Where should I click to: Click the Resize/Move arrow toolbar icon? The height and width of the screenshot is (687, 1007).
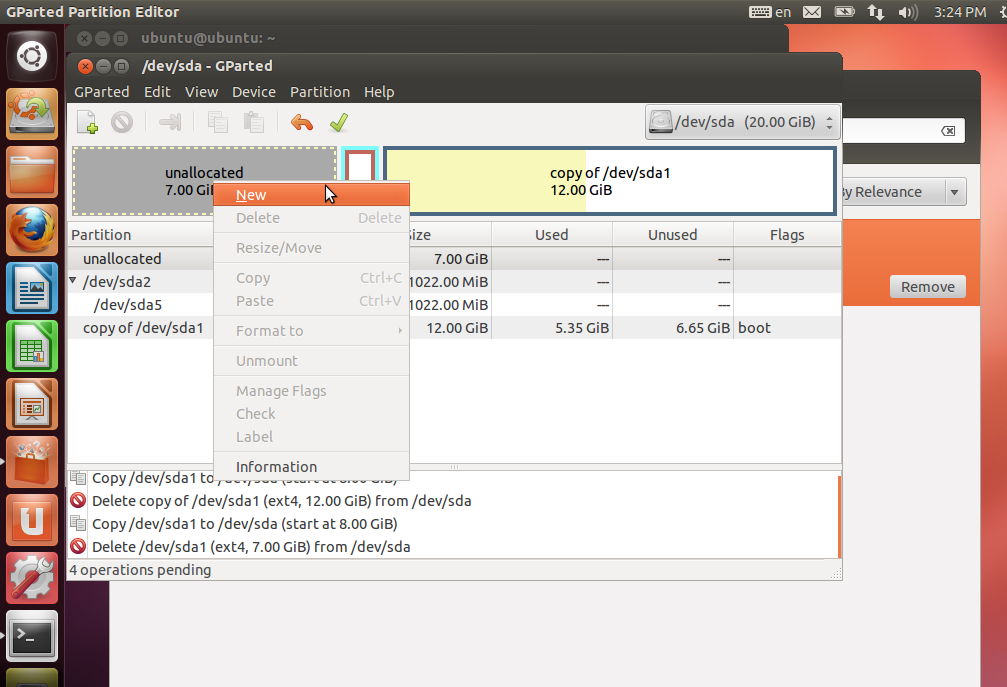tap(169, 121)
